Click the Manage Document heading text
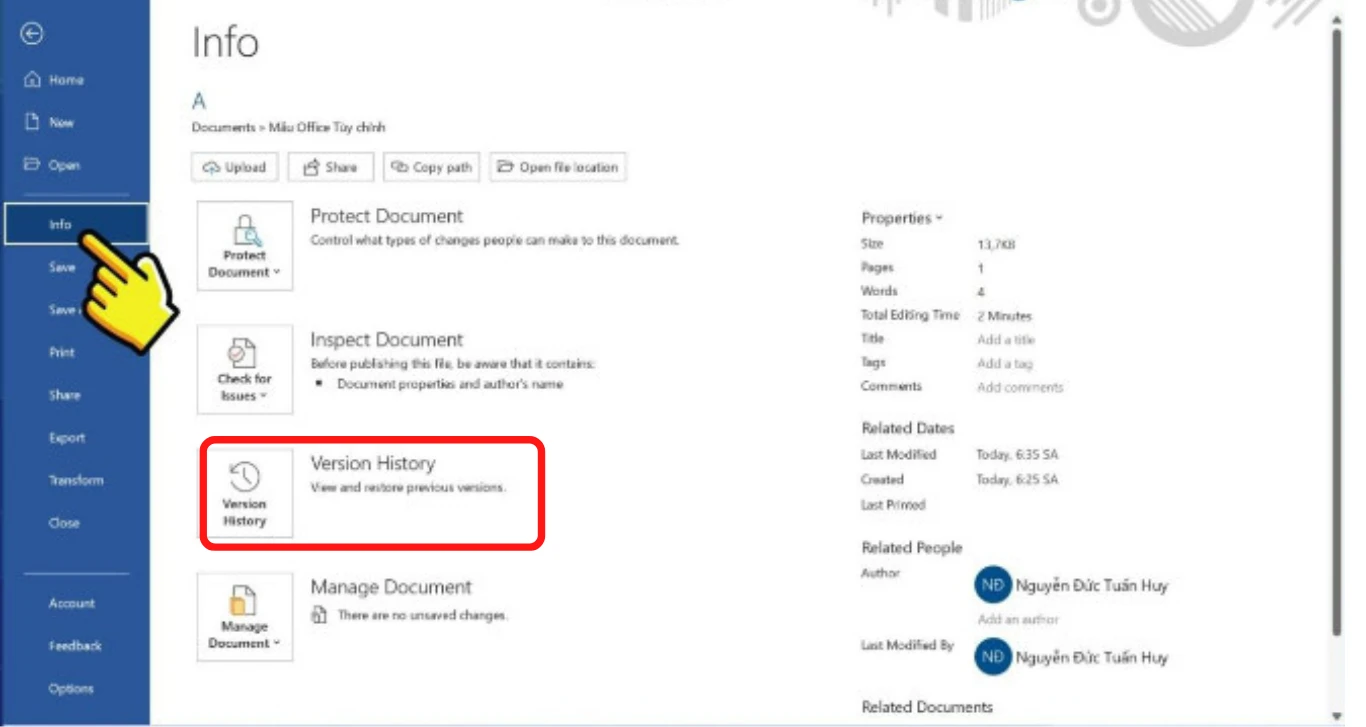1366x727 pixels. [x=391, y=587]
